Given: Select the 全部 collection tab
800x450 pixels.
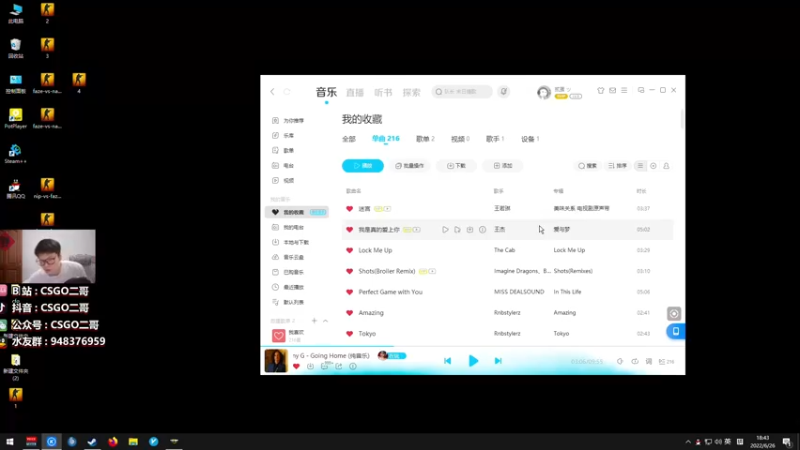Looking at the screenshot, I should tap(349, 139).
